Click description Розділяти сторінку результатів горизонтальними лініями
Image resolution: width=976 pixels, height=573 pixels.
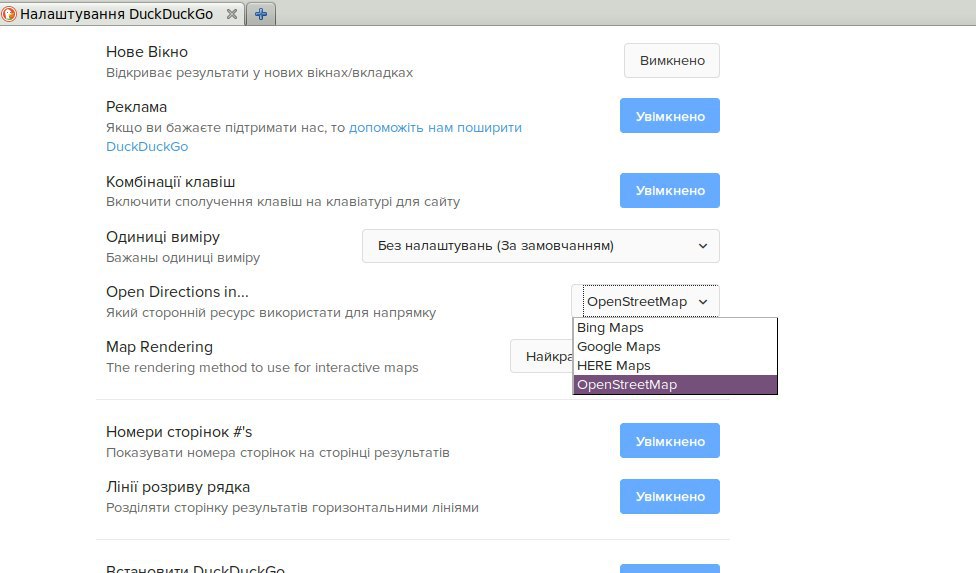pos(293,508)
